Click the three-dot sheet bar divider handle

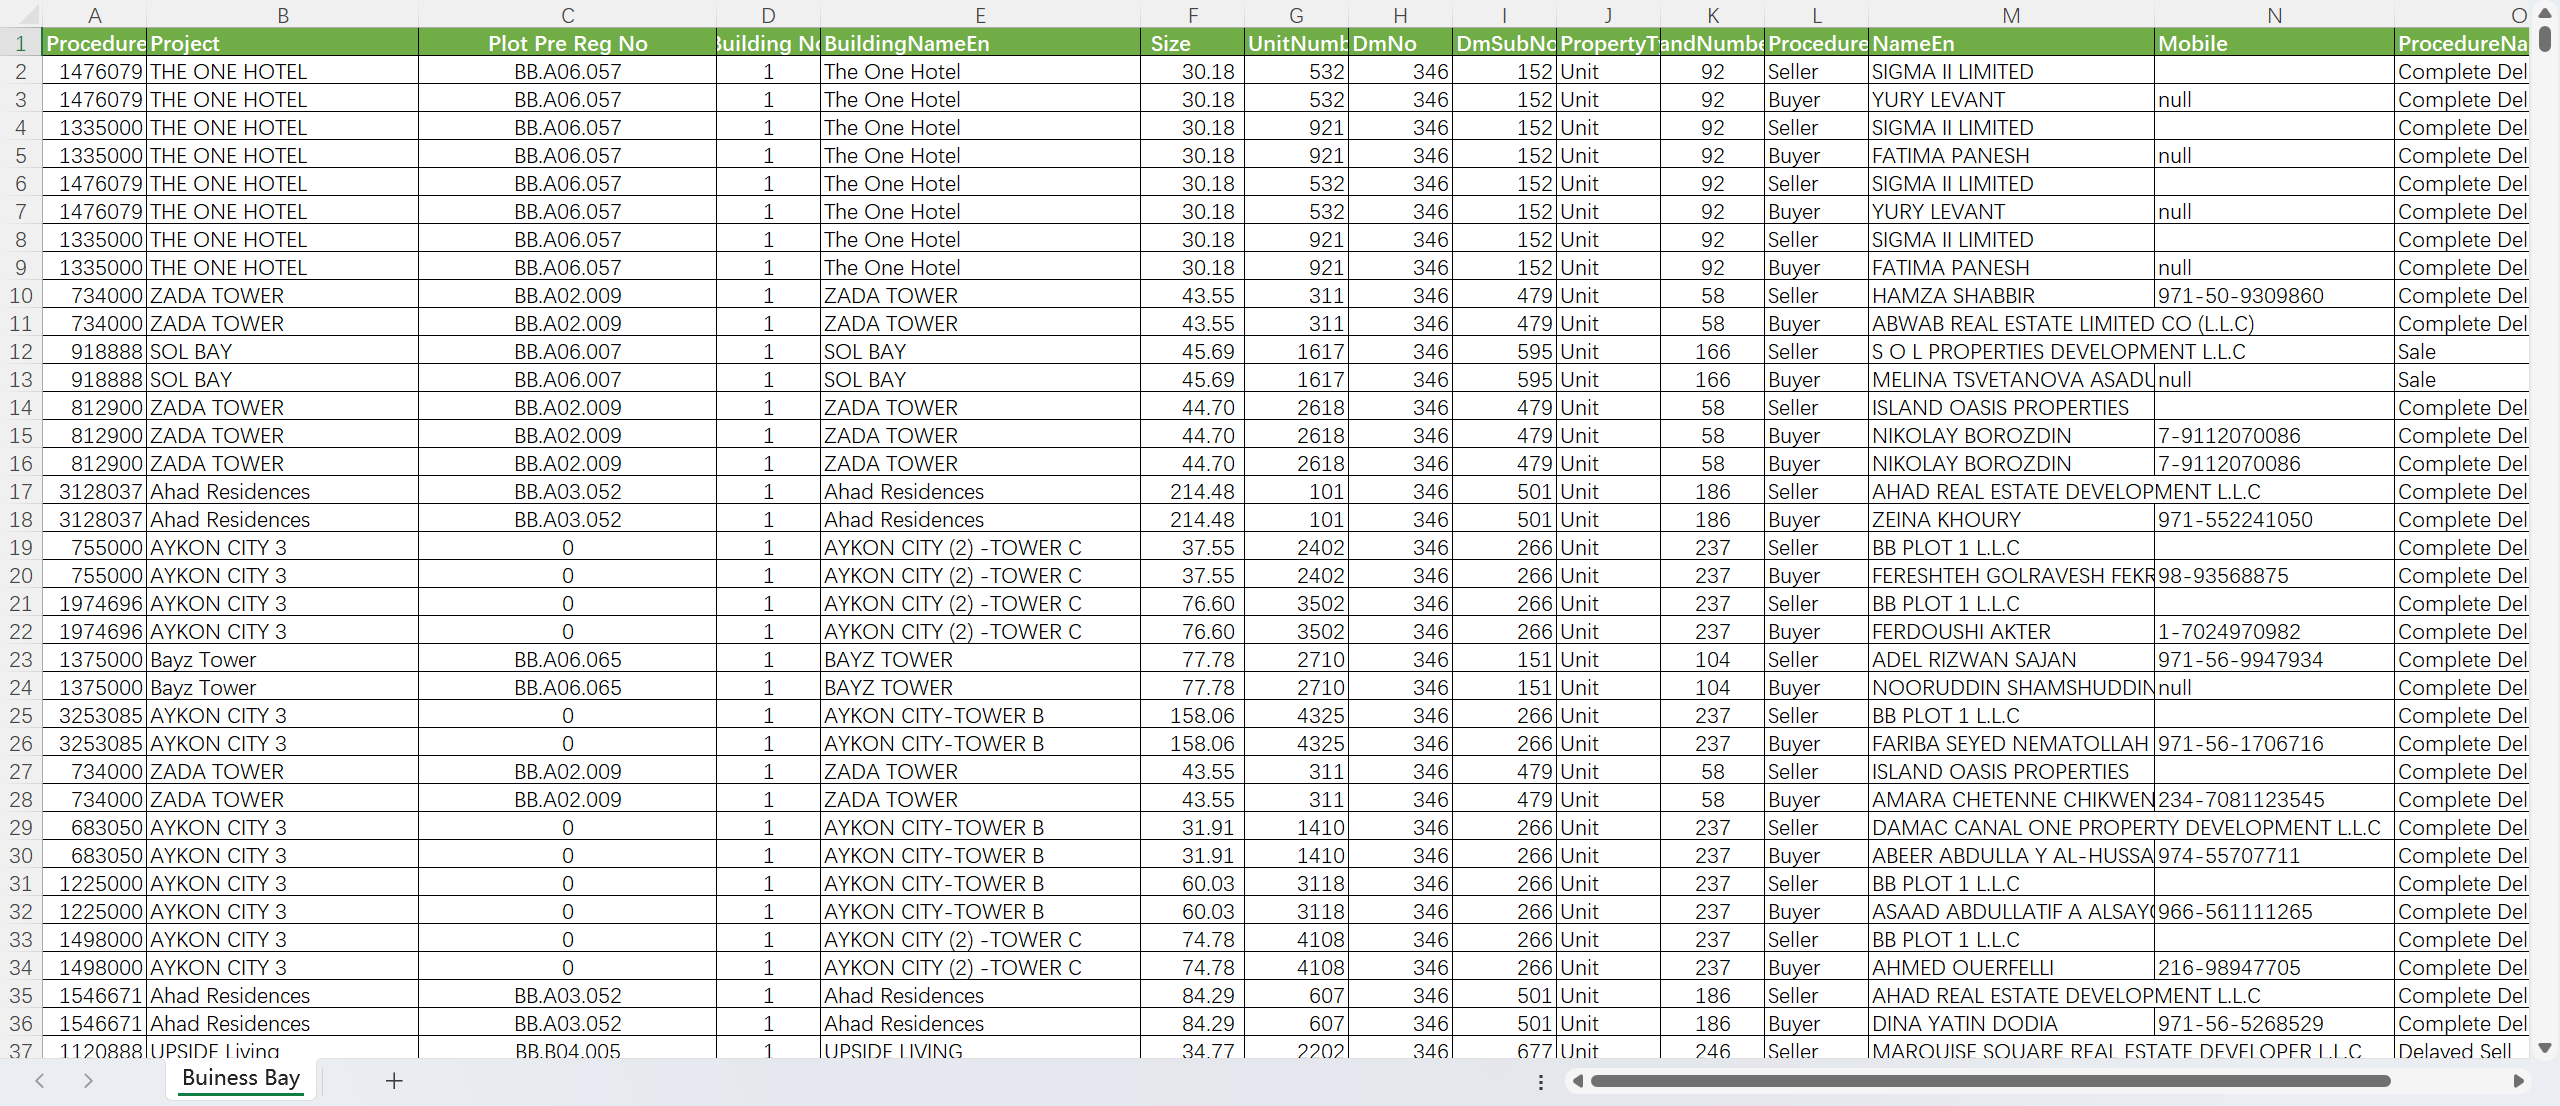pyautogui.click(x=1541, y=1081)
